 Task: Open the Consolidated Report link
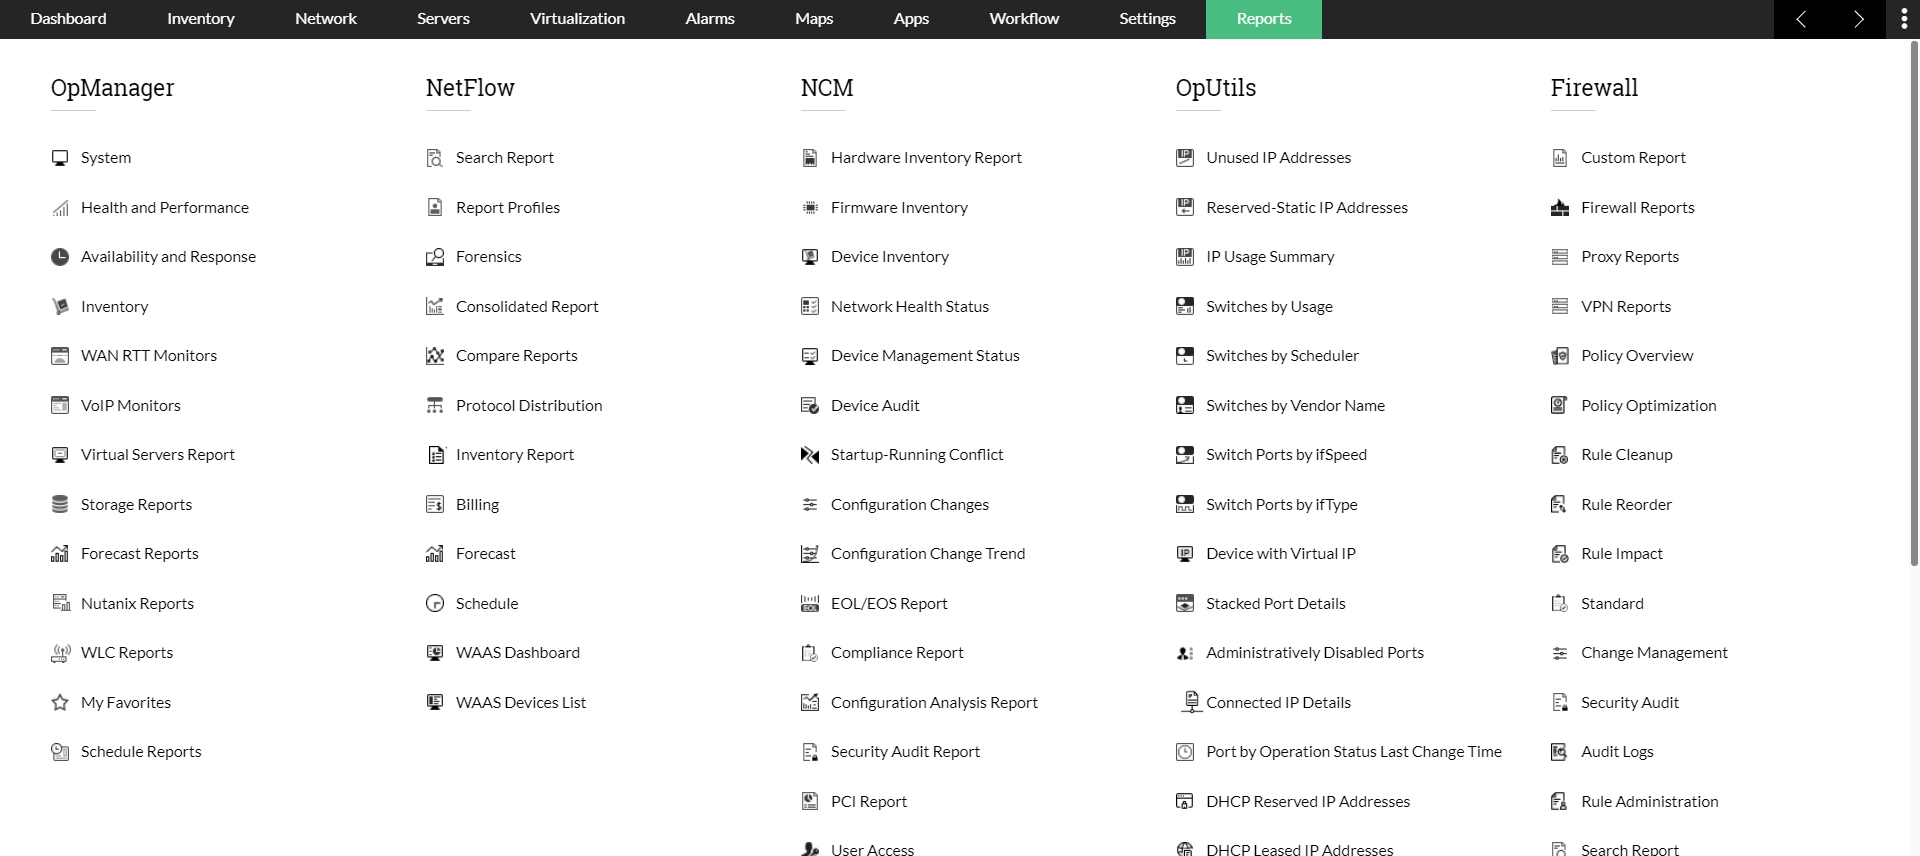pyautogui.click(x=527, y=307)
